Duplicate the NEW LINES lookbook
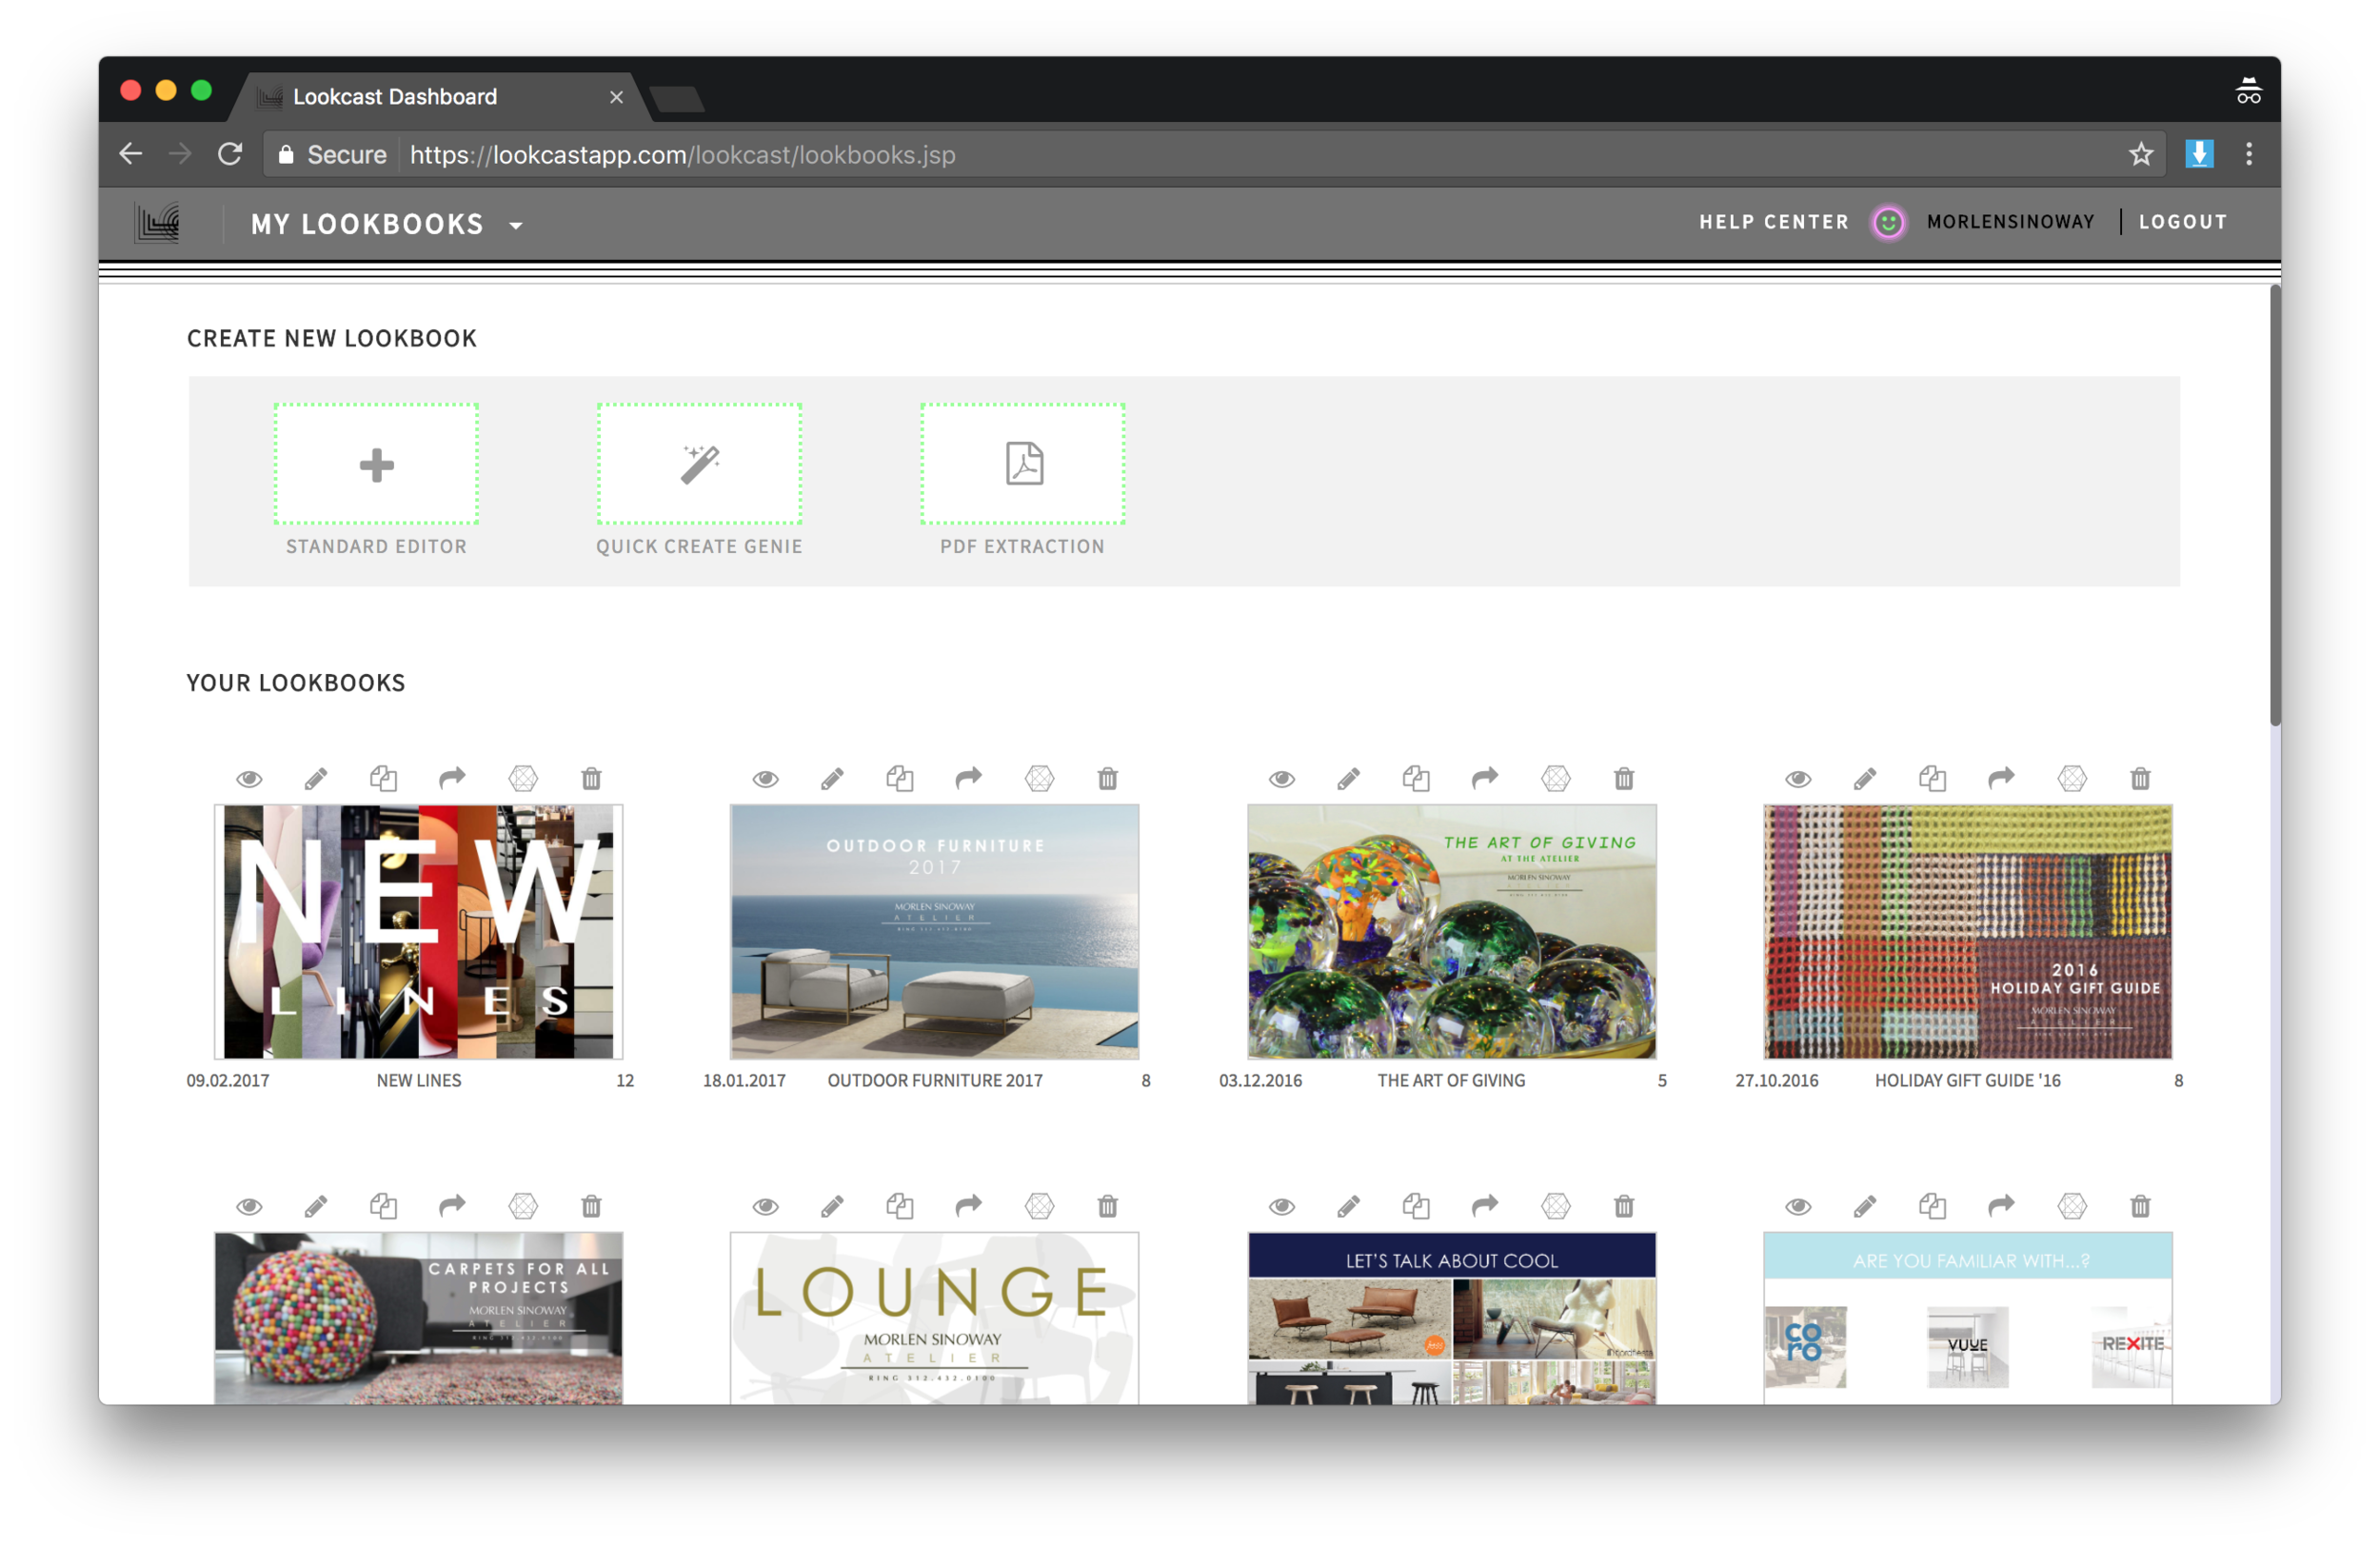The height and width of the screenshot is (1546, 2380). point(384,778)
